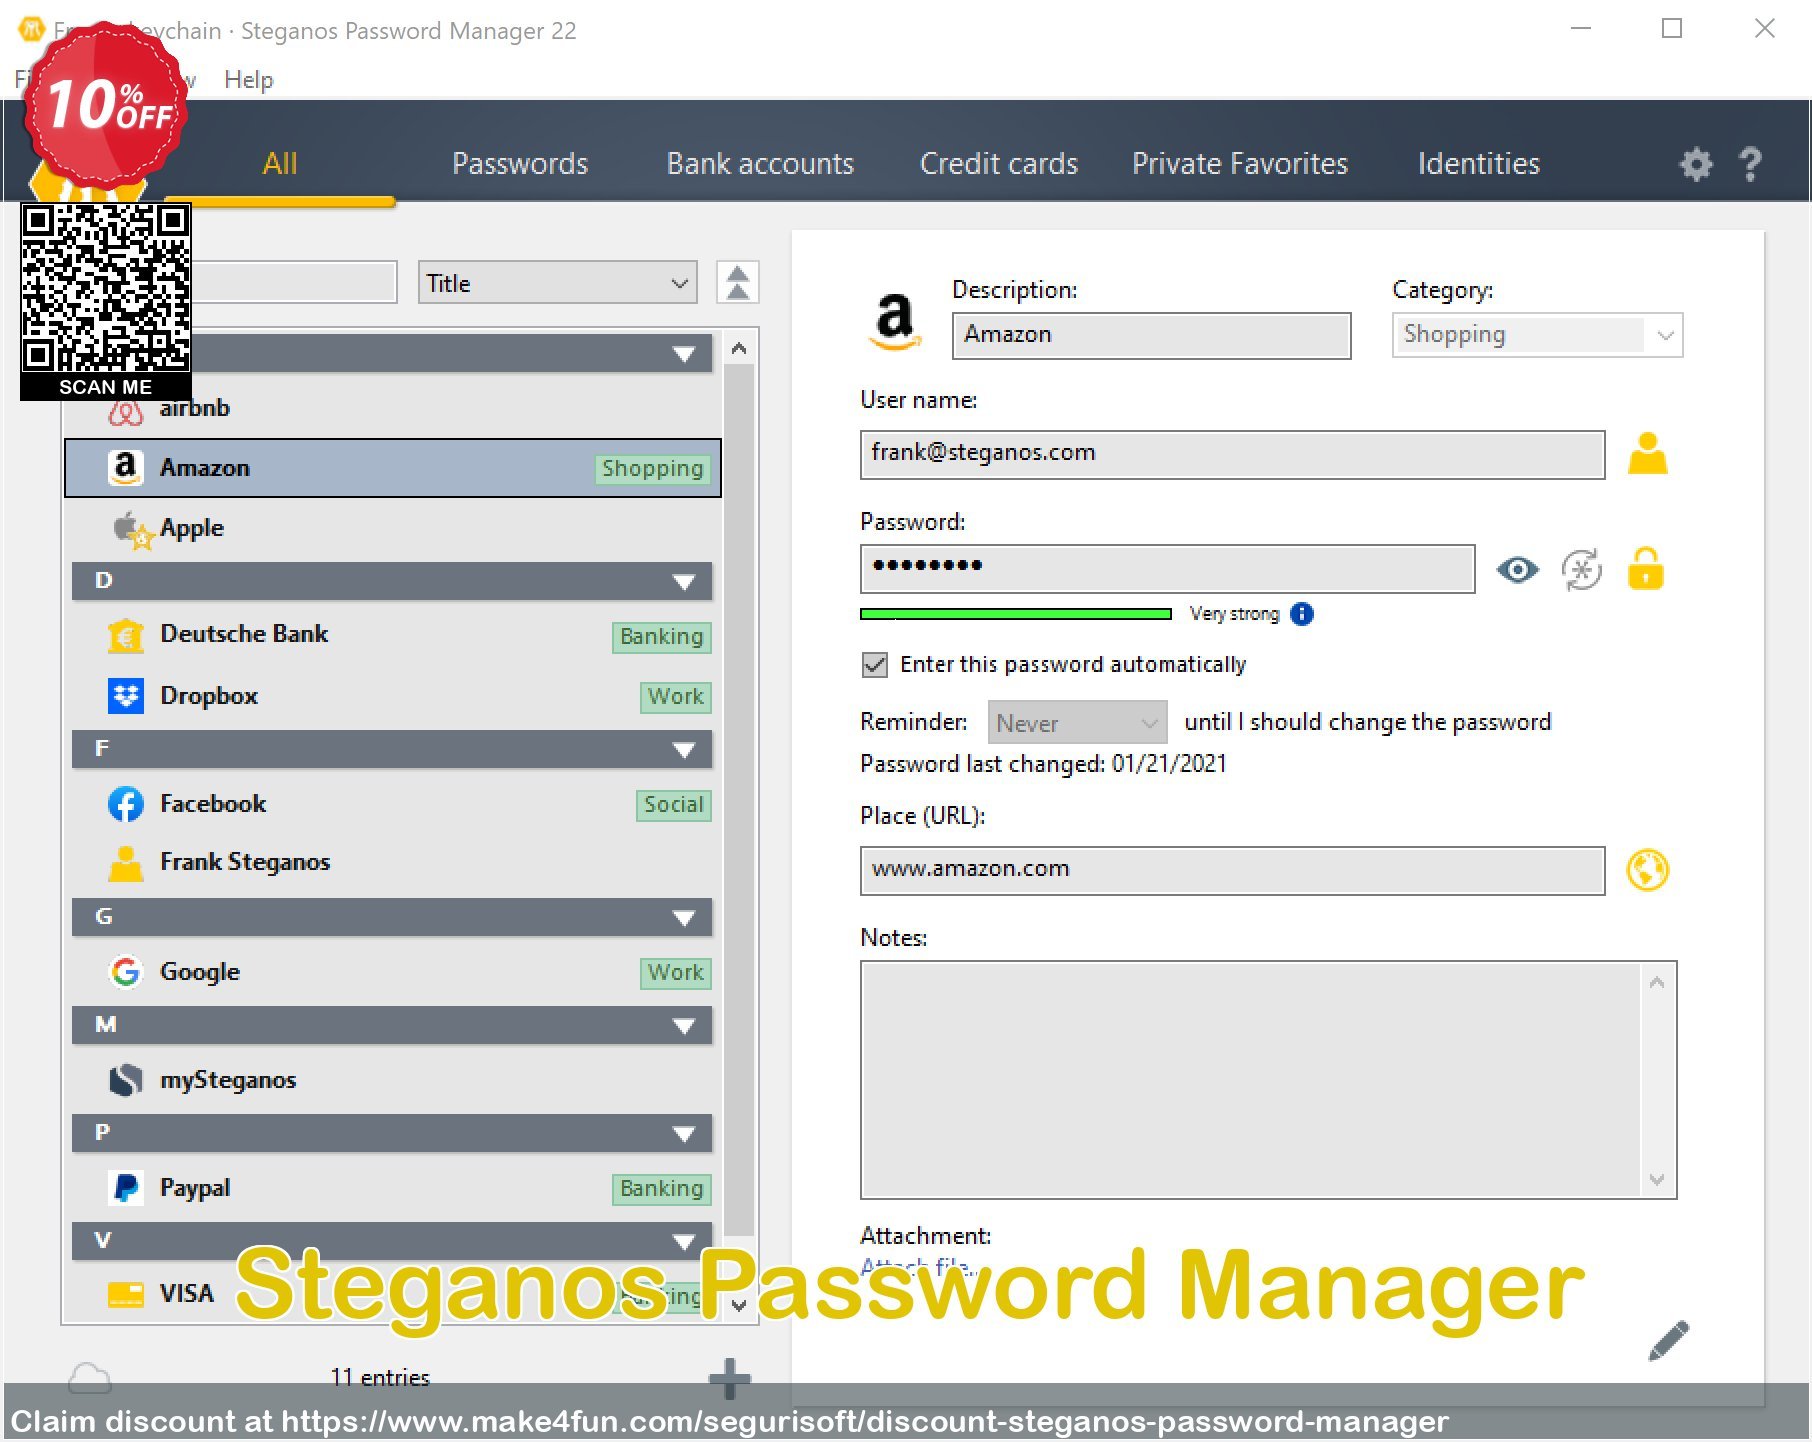The height and width of the screenshot is (1442, 1812).
Task: Click the entry list scrollbar track
Action: 738,800
